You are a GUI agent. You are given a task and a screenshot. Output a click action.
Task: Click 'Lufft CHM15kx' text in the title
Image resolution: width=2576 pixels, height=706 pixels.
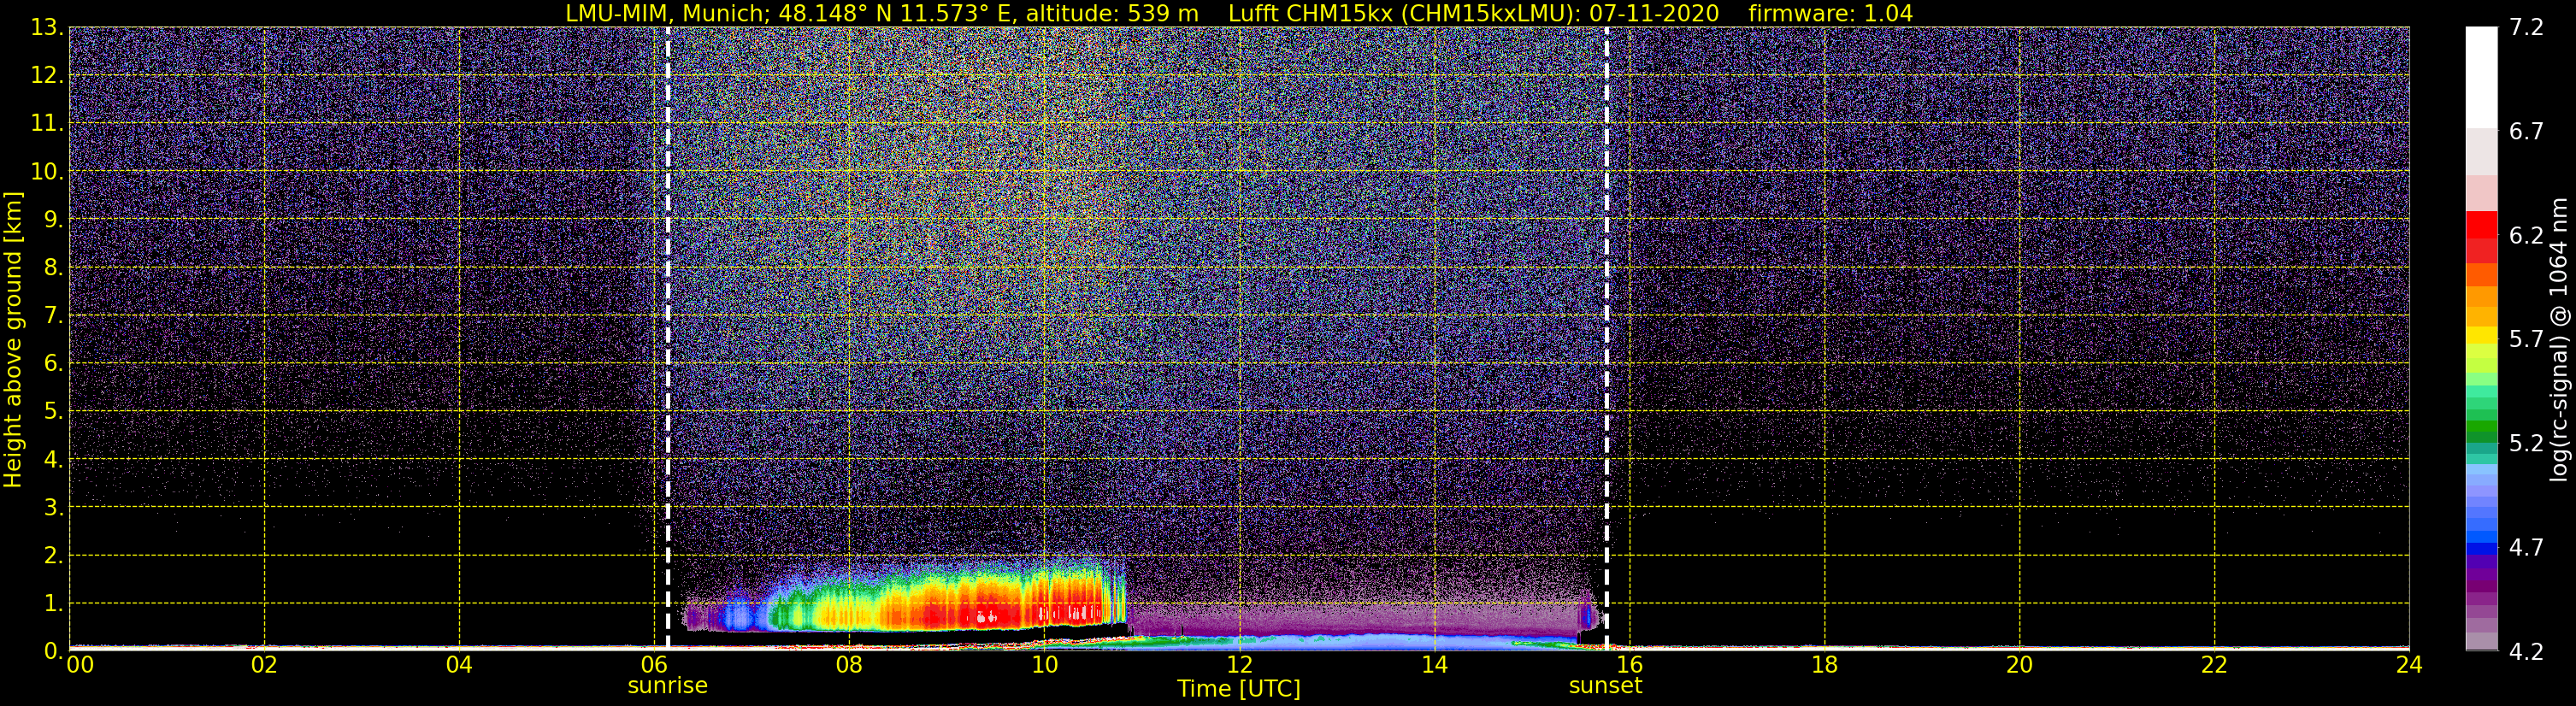(1314, 14)
